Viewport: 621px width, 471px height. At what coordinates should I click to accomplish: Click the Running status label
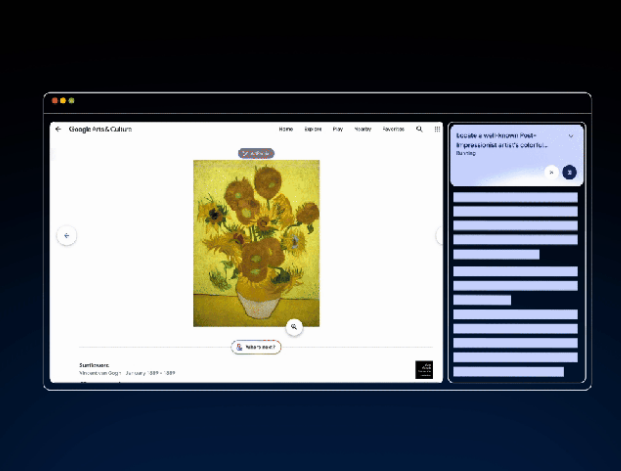466,153
